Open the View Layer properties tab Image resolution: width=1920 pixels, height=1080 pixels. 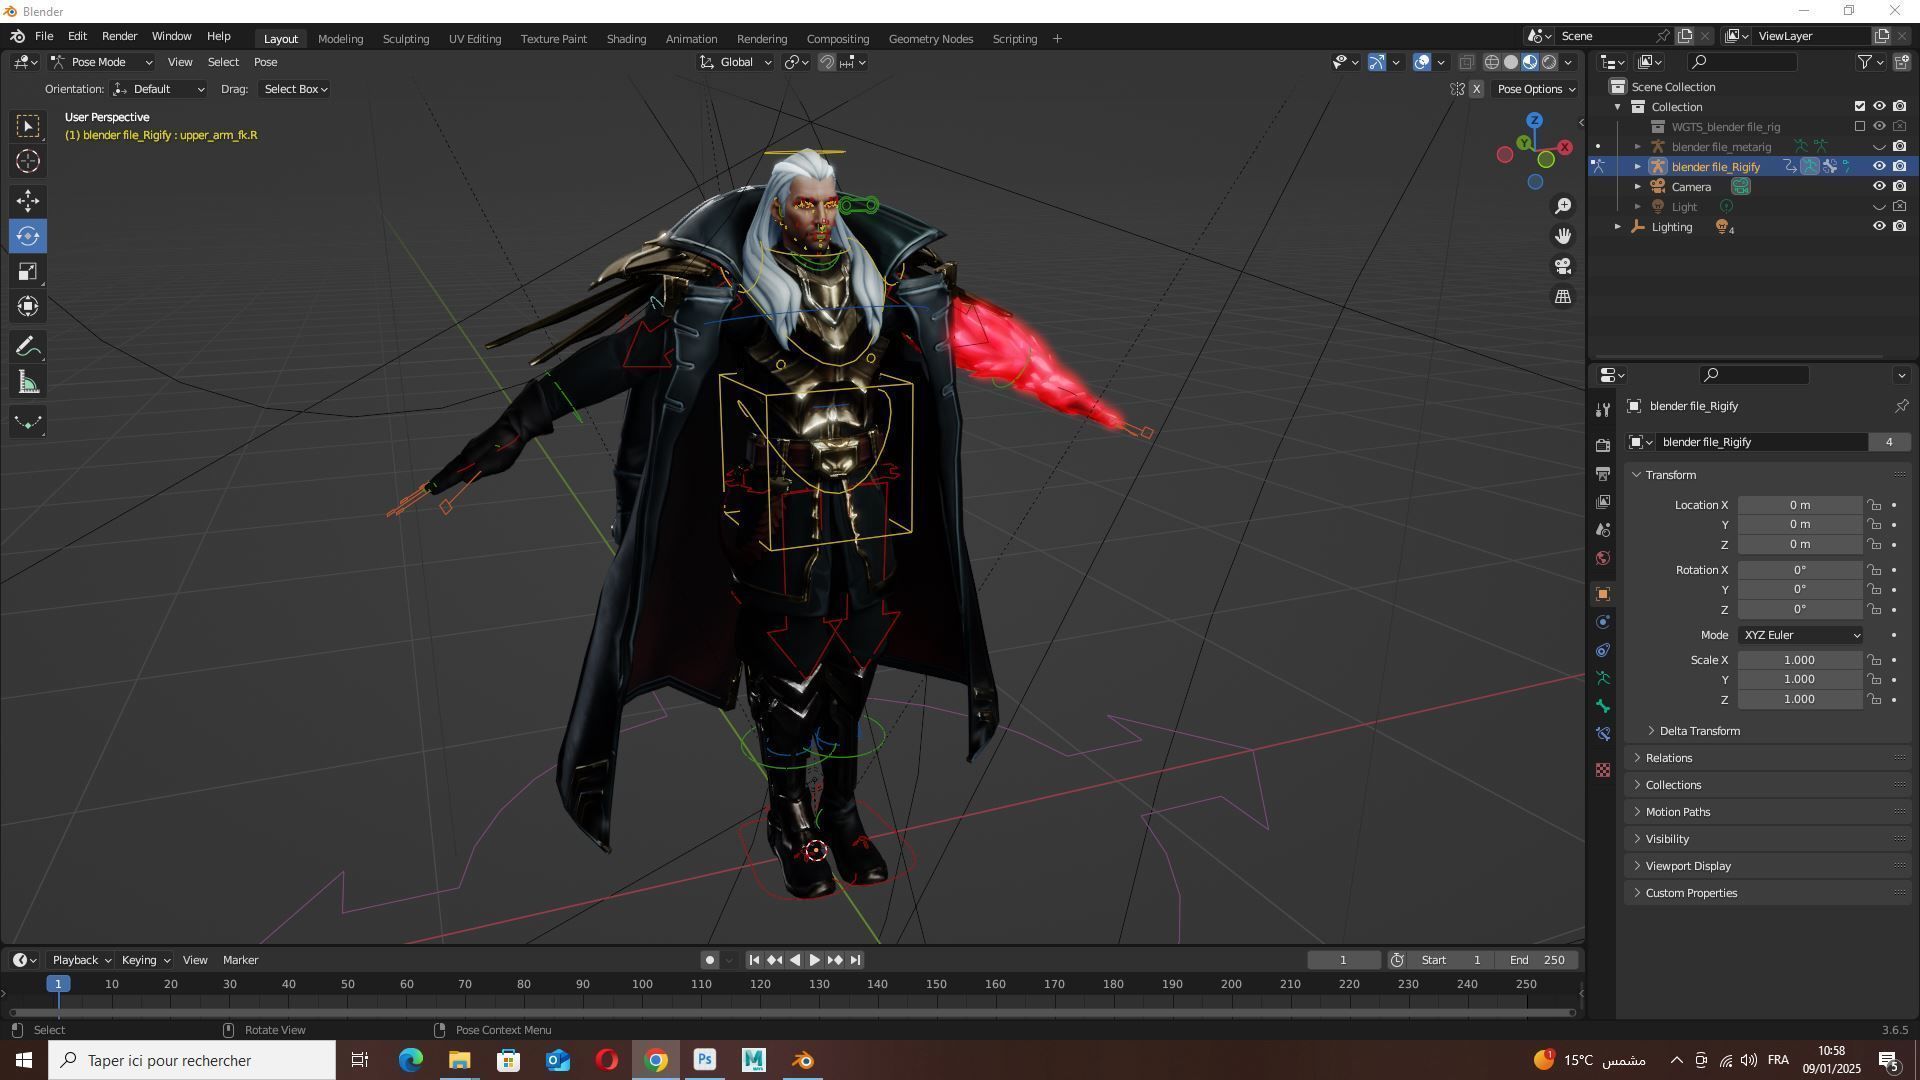pyautogui.click(x=1603, y=501)
